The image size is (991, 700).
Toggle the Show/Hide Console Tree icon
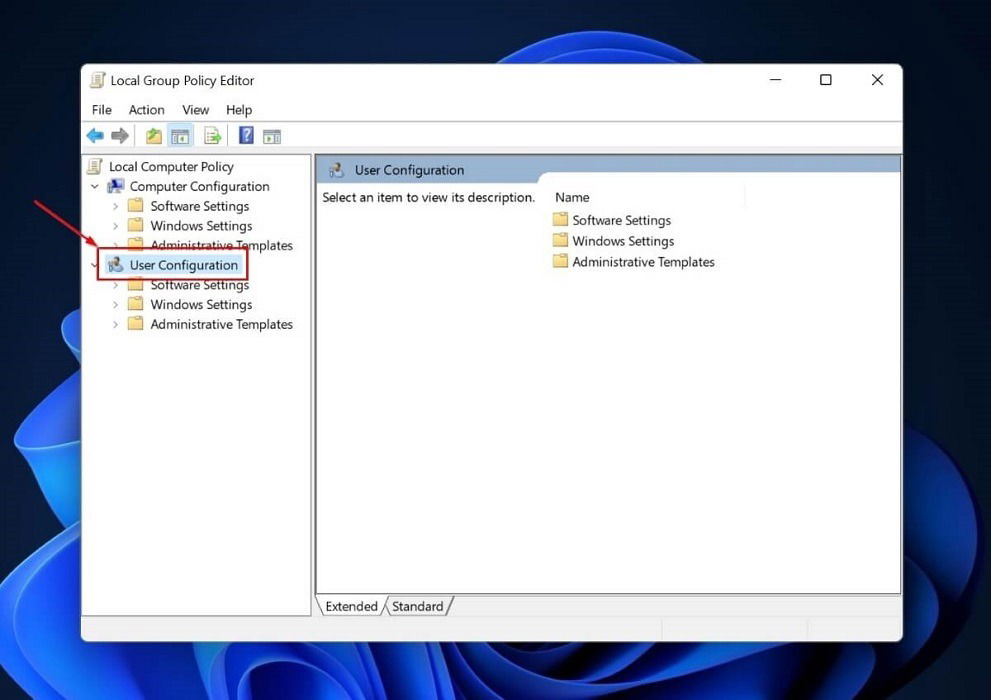181,135
